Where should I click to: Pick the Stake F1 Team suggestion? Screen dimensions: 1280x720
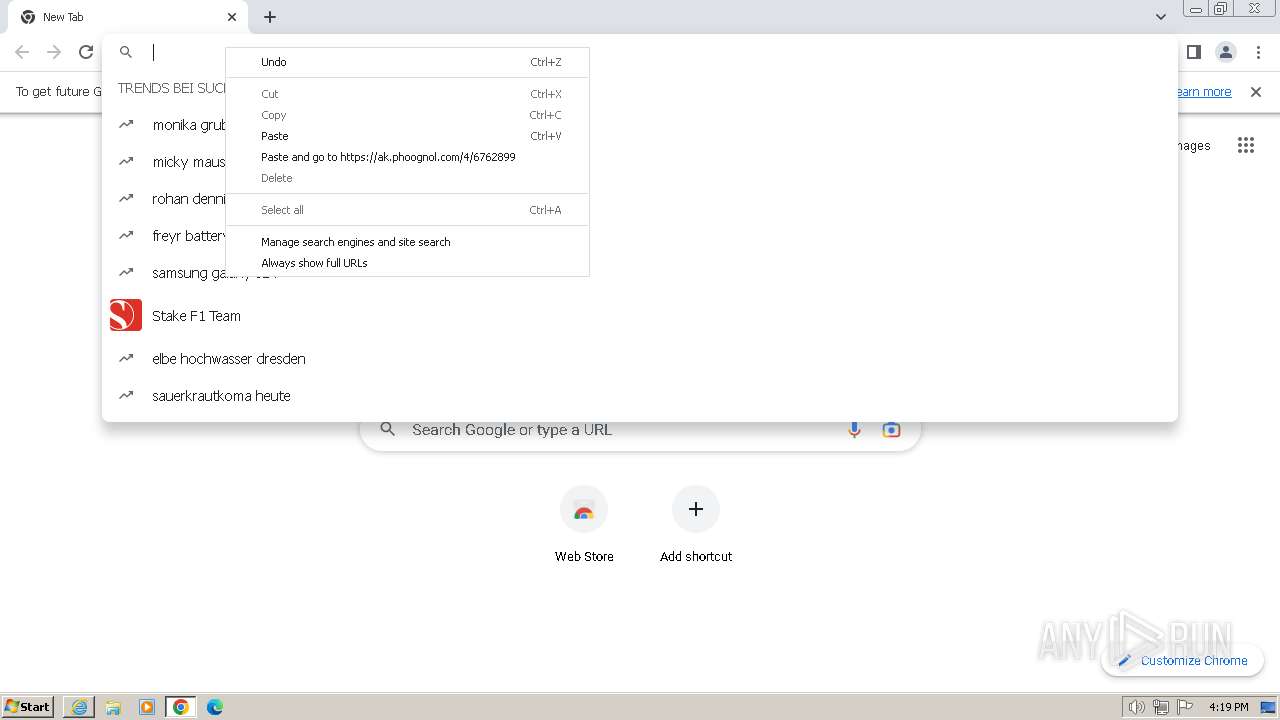(x=640, y=316)
